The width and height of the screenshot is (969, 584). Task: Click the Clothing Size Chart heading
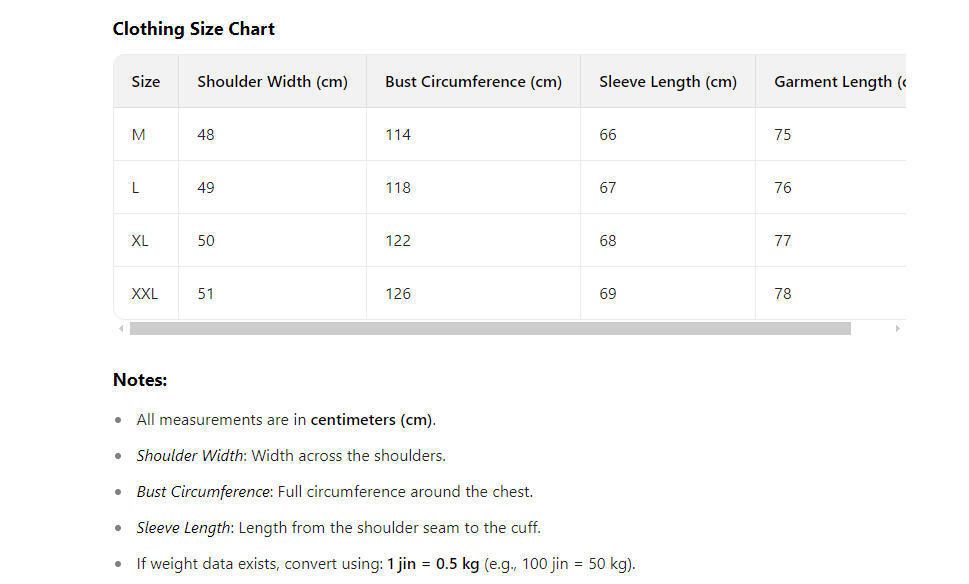pos(194,29)
